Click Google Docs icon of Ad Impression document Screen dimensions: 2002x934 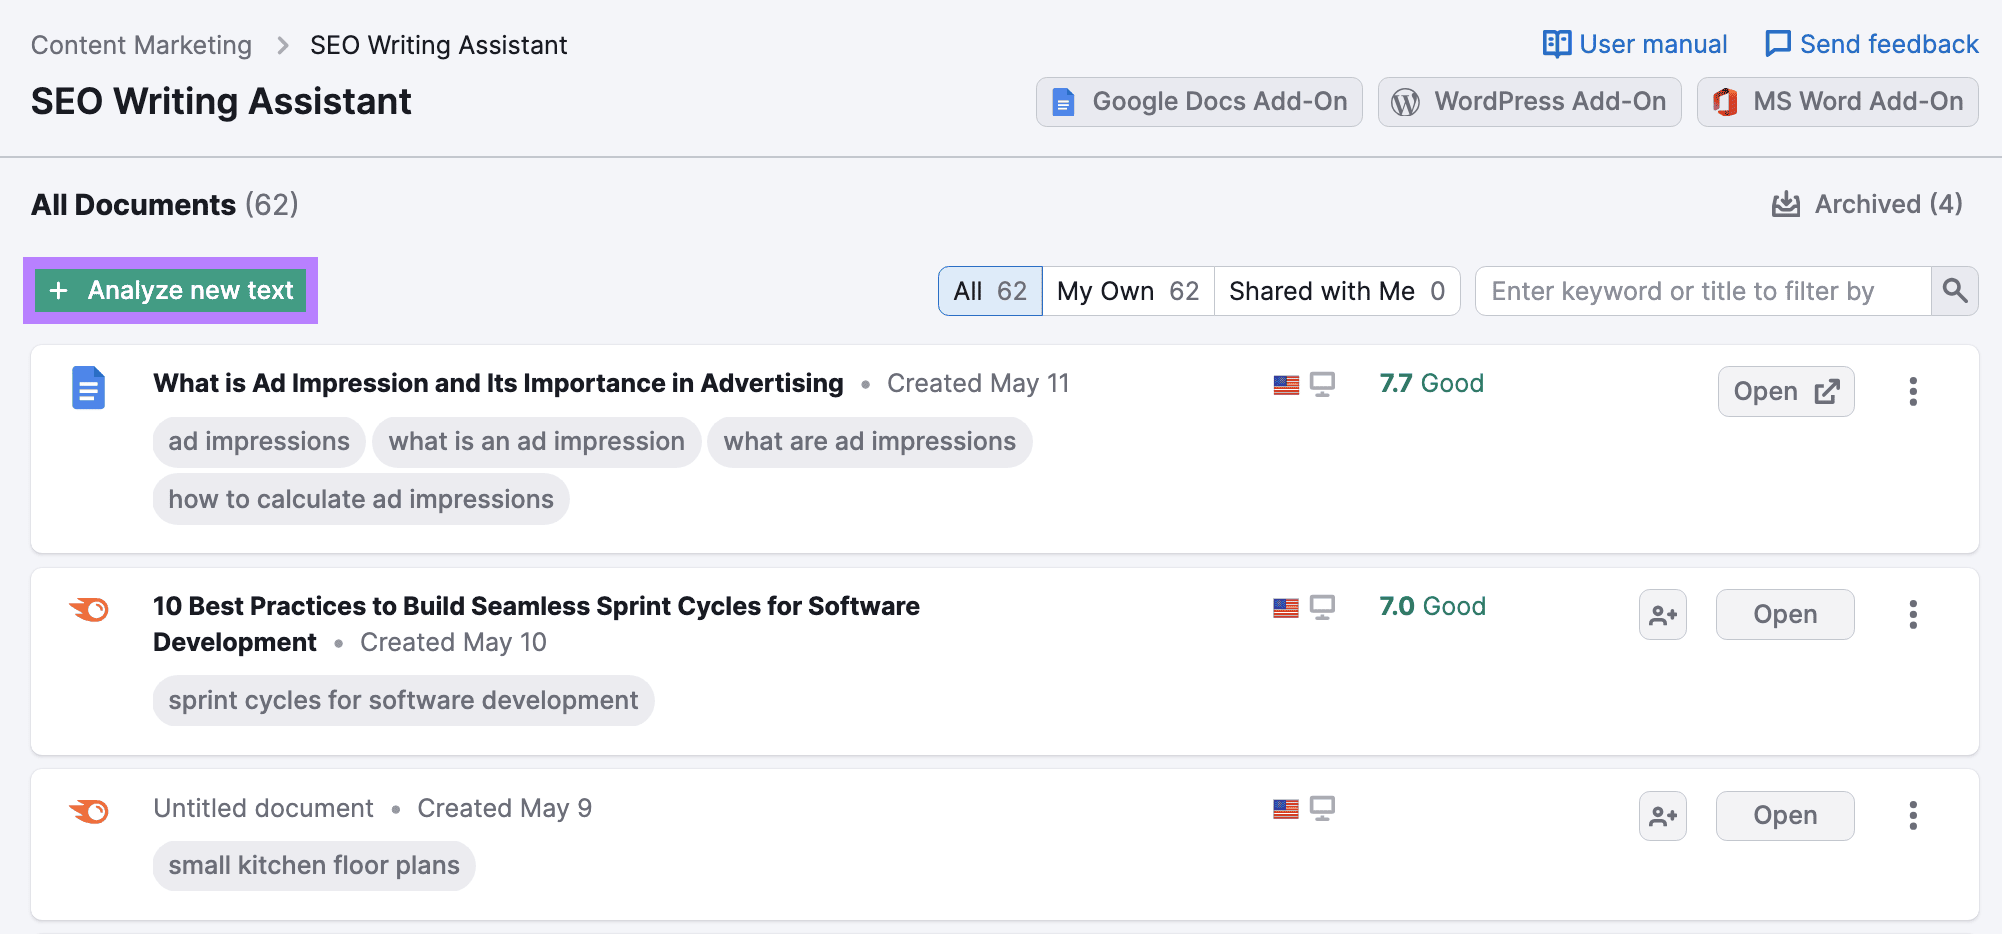[x=88, y=388]
